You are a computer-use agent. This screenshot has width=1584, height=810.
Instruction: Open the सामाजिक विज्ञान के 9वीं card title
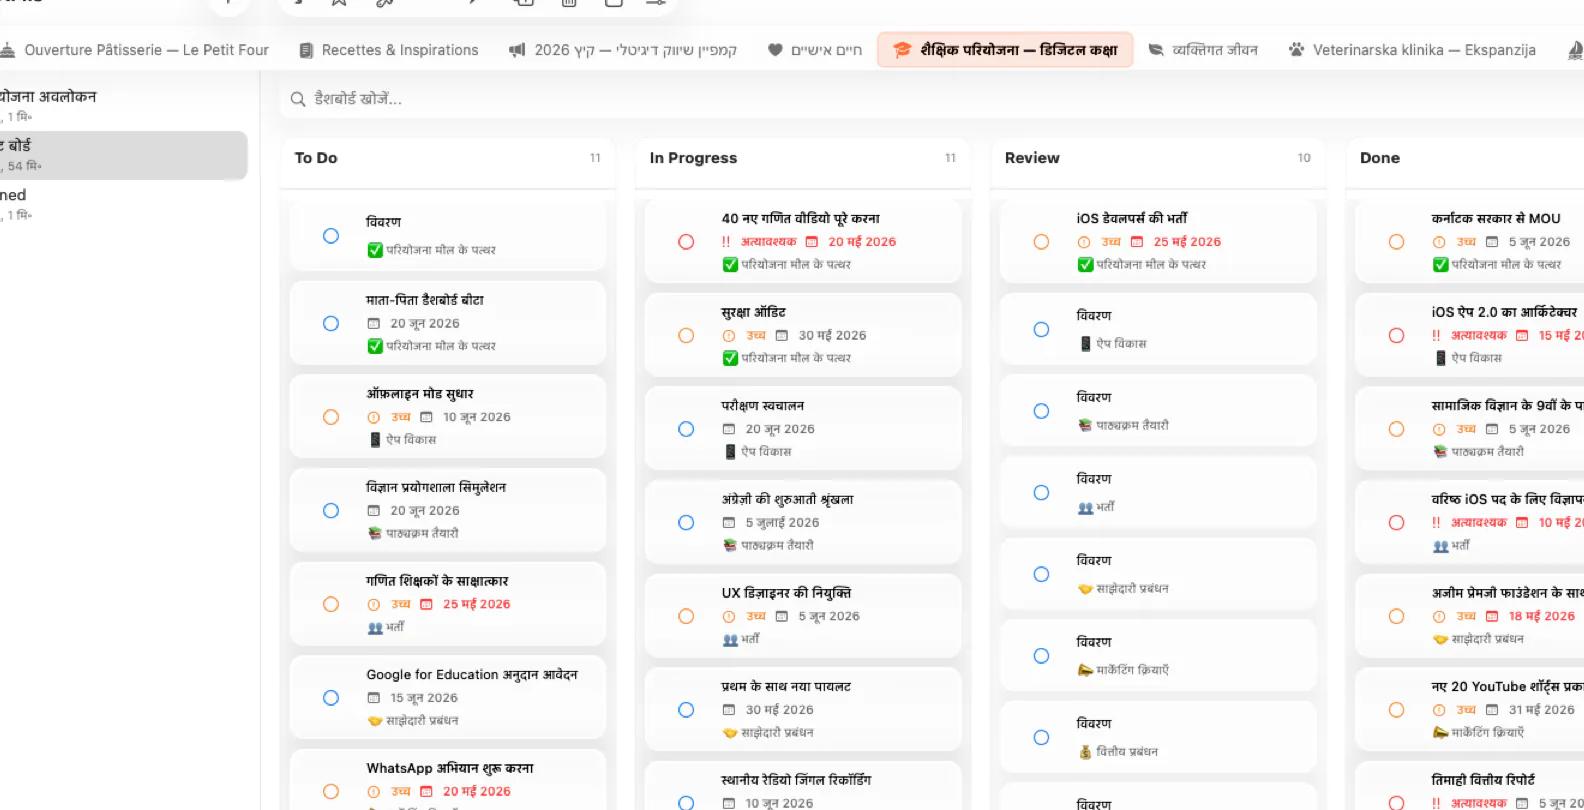pyautogui.click(x=1507, y=406)
